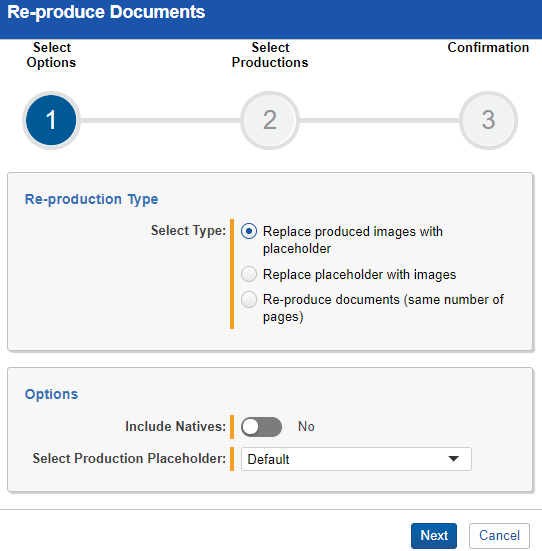Image resolution: width=542 pixels, height=551 pixels.
Task: Jump to step 2 circle
Action: click(x=270, y=120)
